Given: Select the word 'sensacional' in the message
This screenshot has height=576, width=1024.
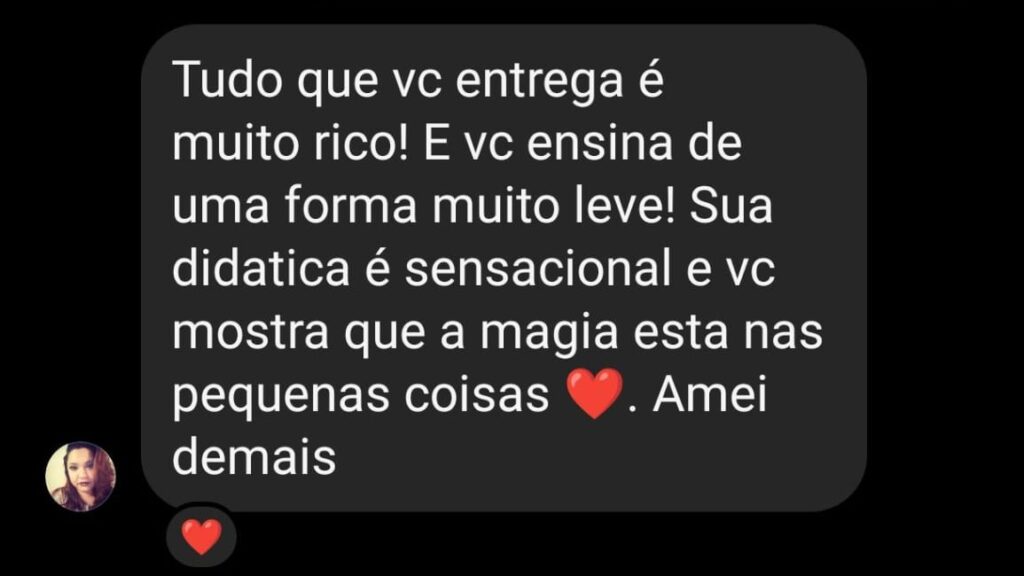Looking at the screenshot, I should point(538,268).
